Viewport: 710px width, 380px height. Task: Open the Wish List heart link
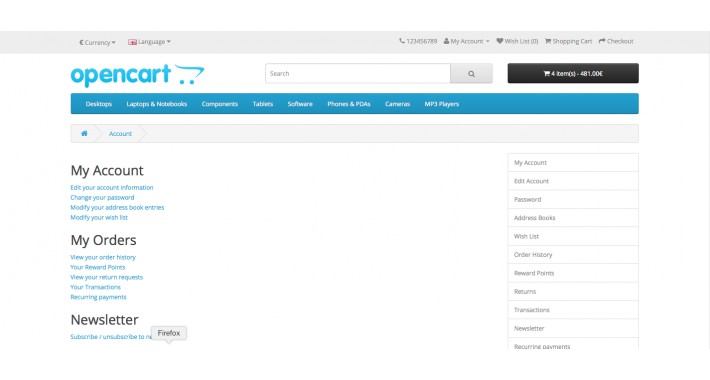(517, 41)
